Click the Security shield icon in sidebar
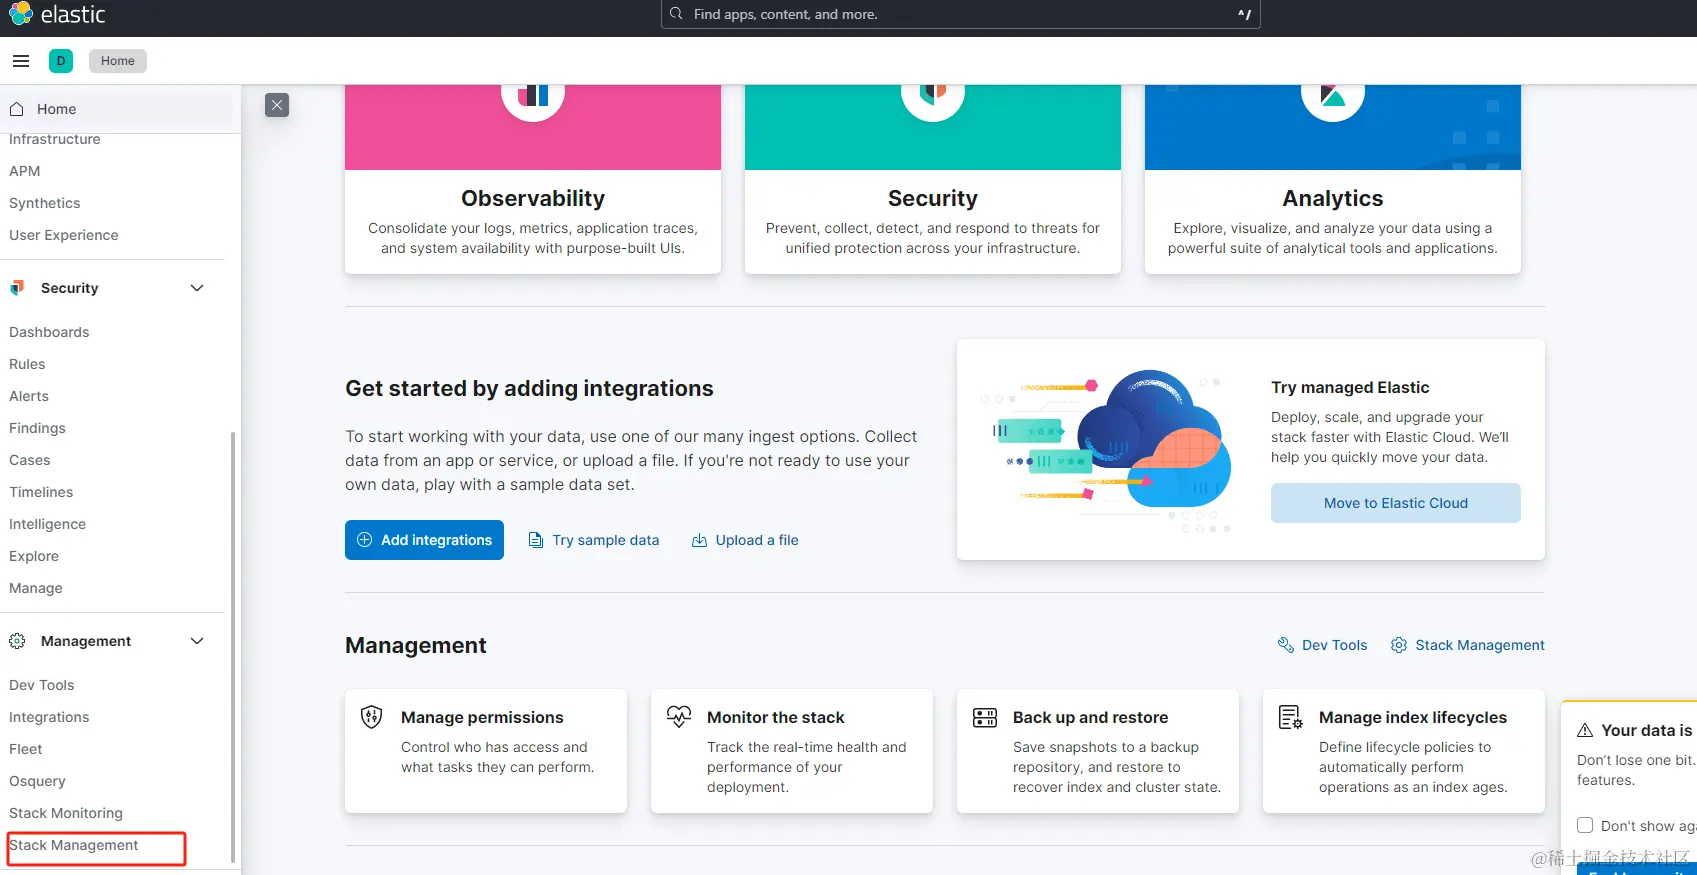Image resolution: width=1697 pixels, height=875 pixels. pyautogui.click(x=17, y=288)
